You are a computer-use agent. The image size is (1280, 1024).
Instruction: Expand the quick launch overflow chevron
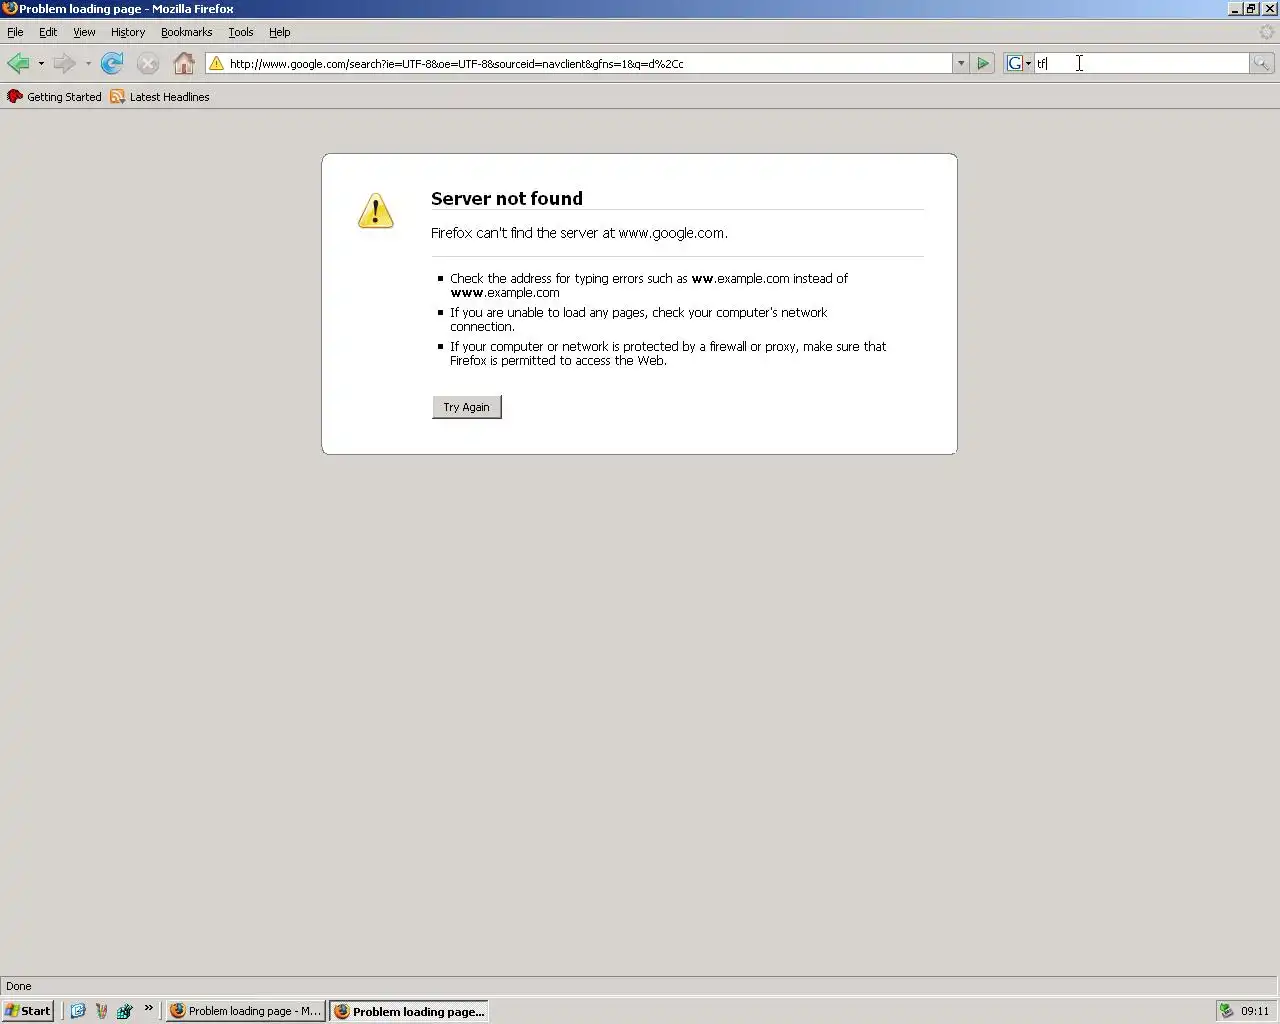pyautogui.click(x=148, y=1008)
